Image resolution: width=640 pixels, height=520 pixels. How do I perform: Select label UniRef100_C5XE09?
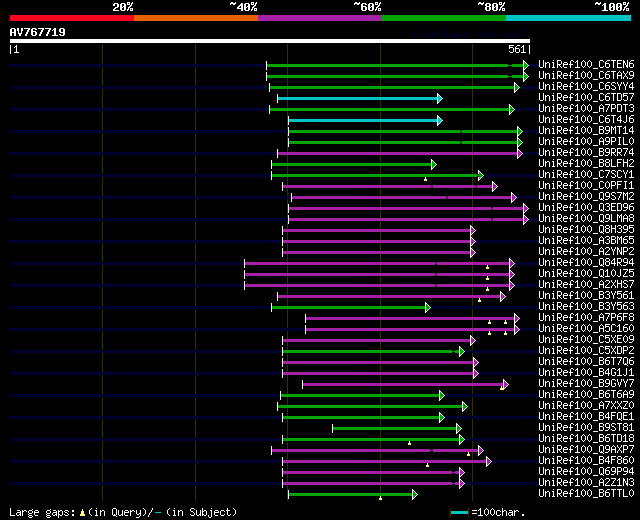click(x=586, y=340)
